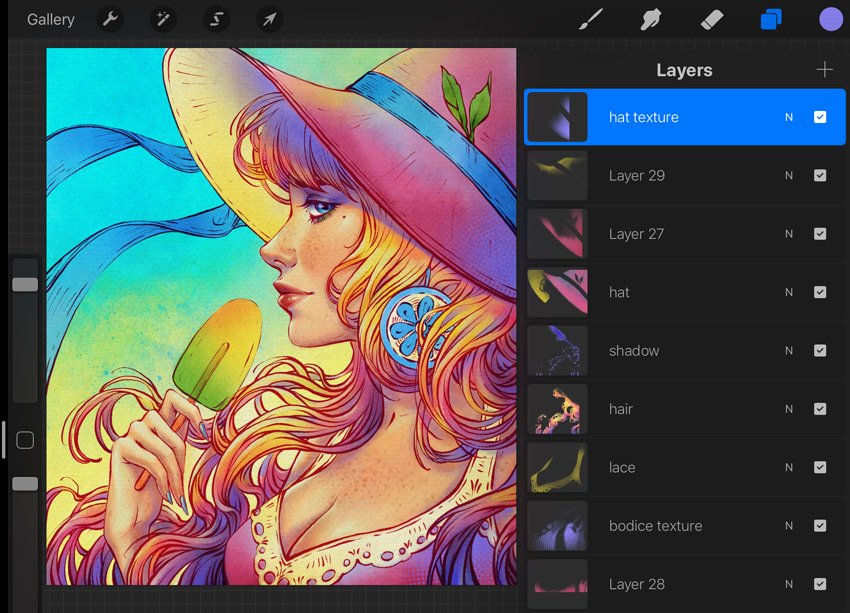This screenshot has height=613, width=850.
Task: Activate the Selection tool
Action: tap(216, 20)
